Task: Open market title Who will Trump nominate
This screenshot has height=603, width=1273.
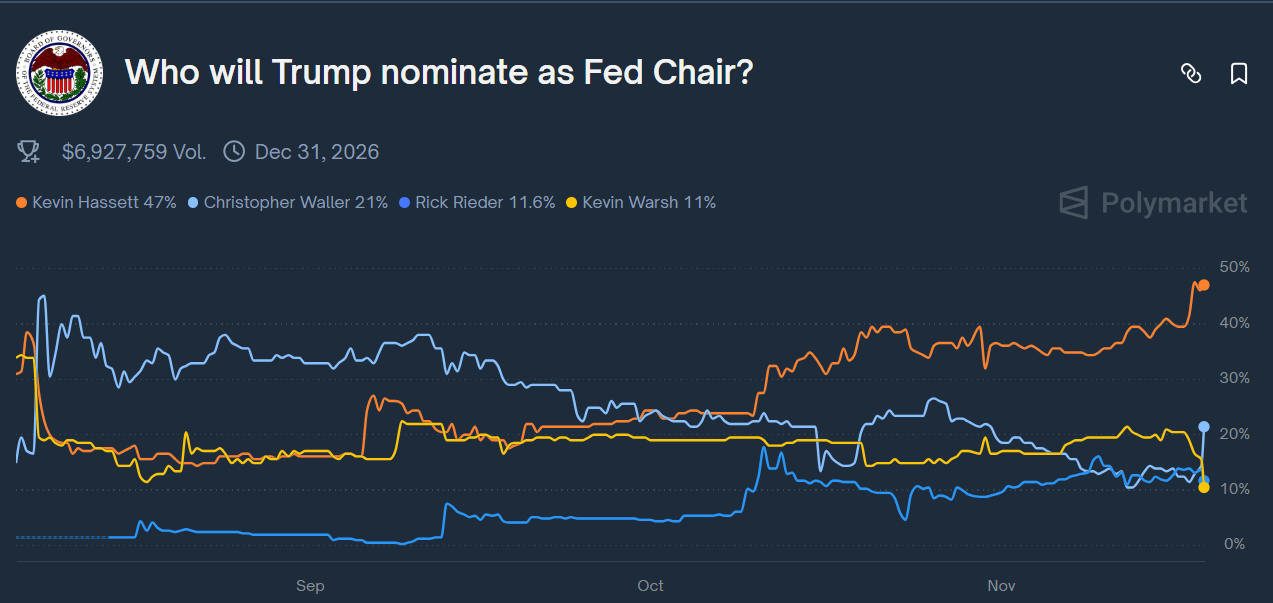Action: pos(438,72)
